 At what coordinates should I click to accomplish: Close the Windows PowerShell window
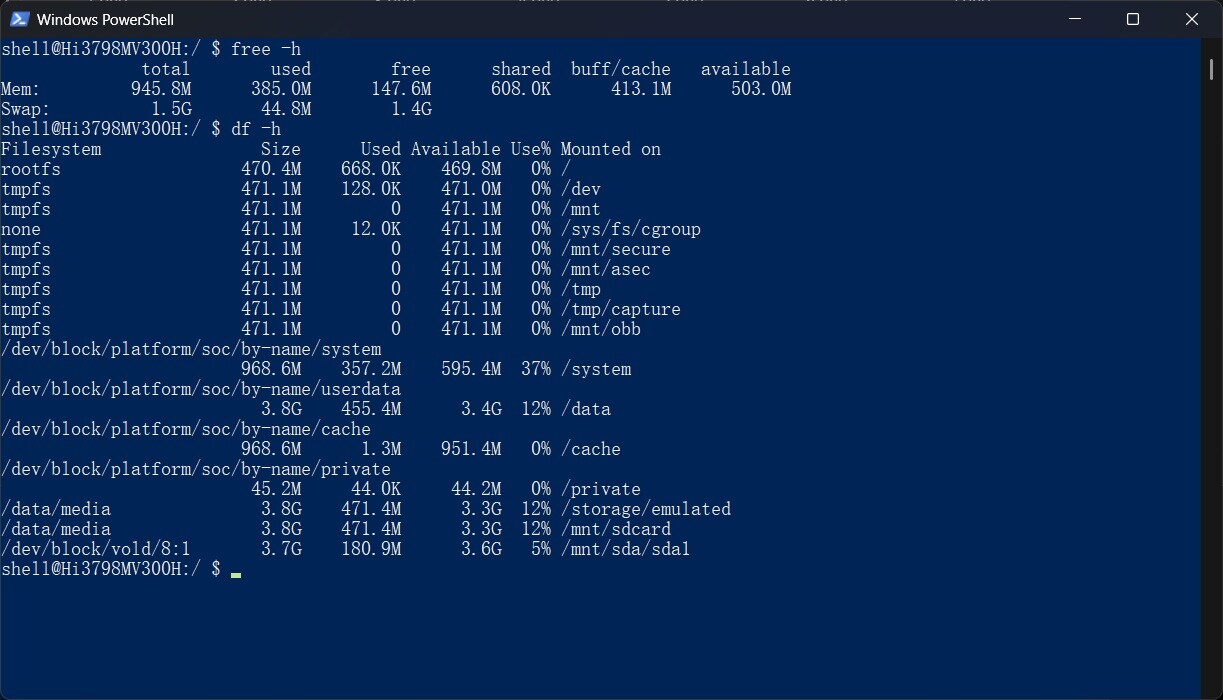1192,19
